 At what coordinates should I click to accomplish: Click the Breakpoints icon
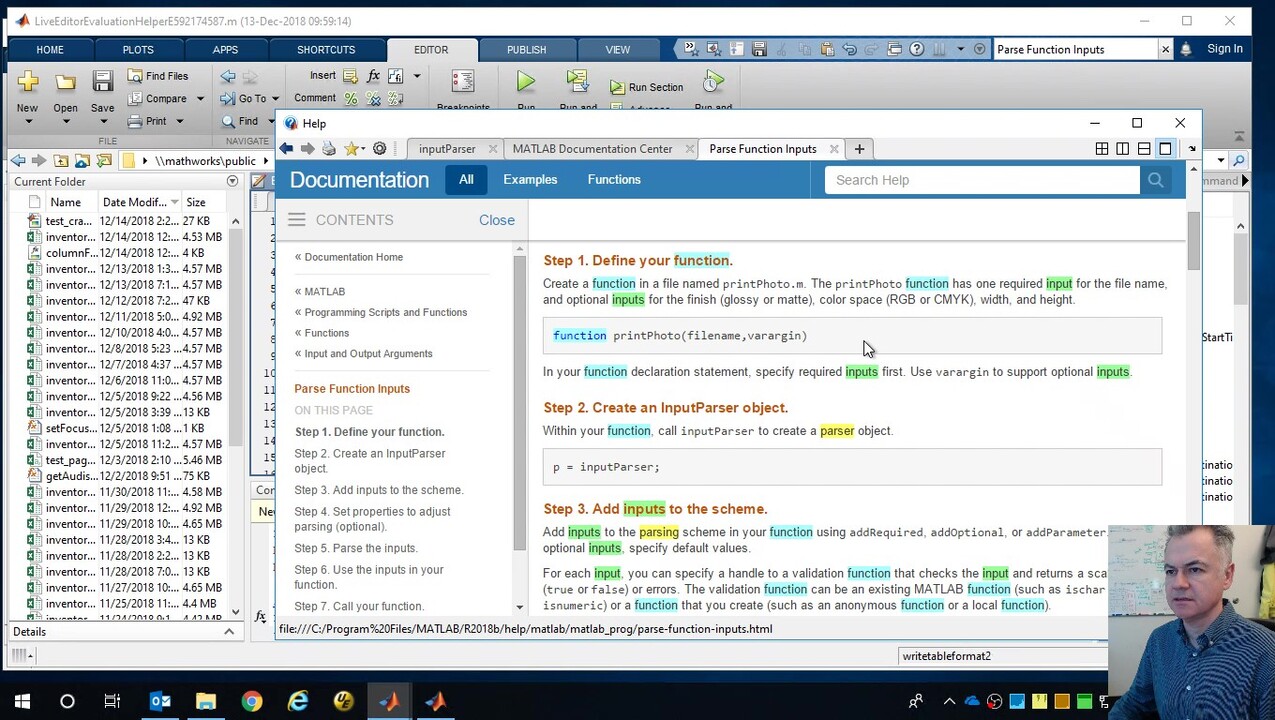tap(462, 84)
